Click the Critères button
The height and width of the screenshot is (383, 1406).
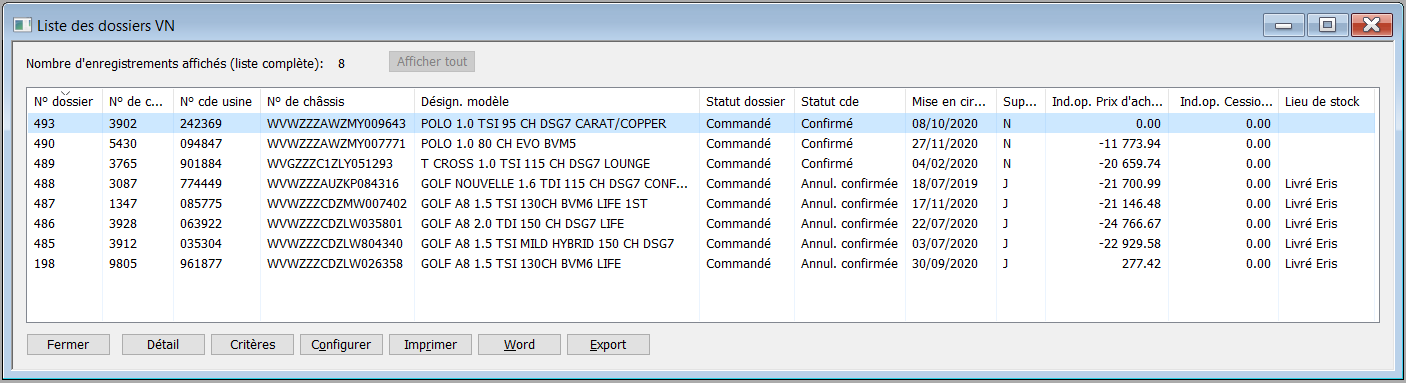tap(252, 344)
